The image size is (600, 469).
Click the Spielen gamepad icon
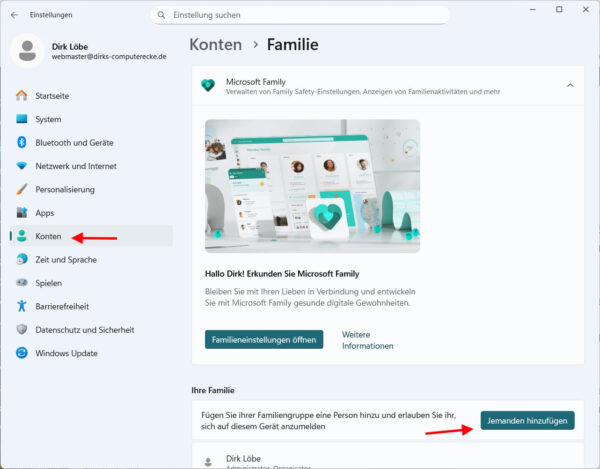coord(22,283)
